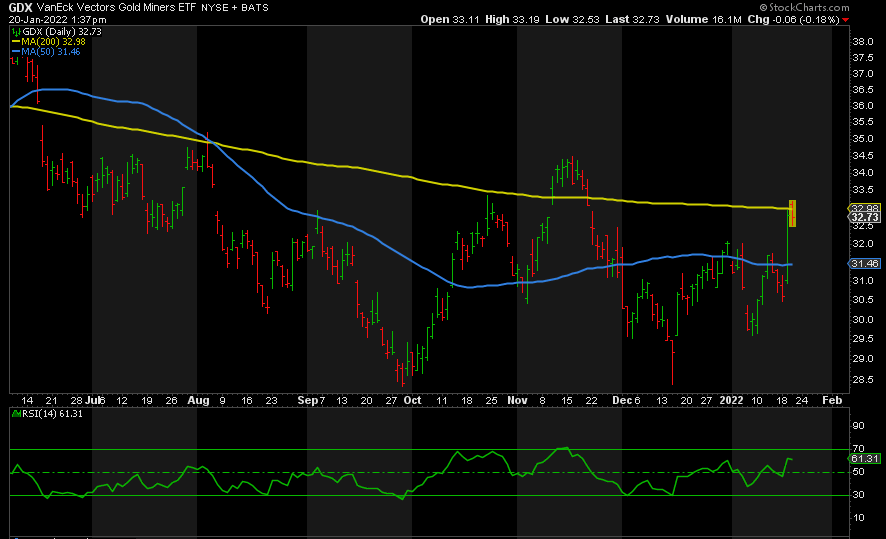Click the Volume 16.1M value
This screenshot has width=886, height=539.
pos(703,19)
